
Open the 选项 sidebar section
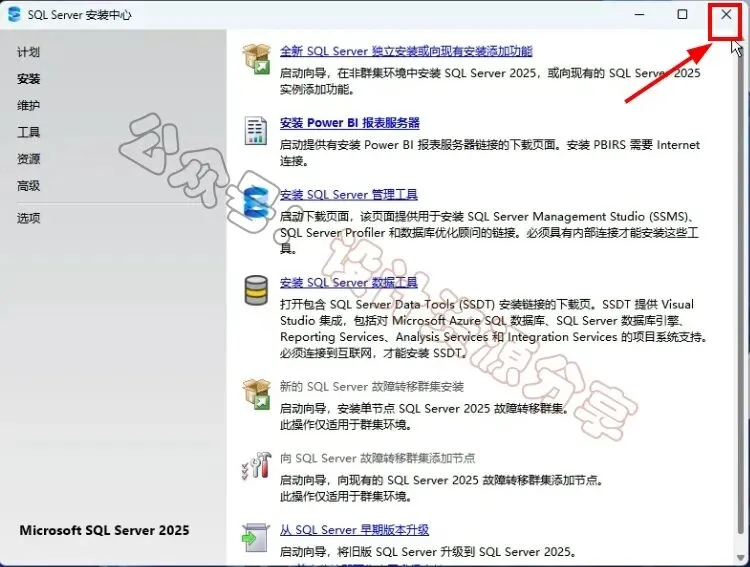[28, 218]
